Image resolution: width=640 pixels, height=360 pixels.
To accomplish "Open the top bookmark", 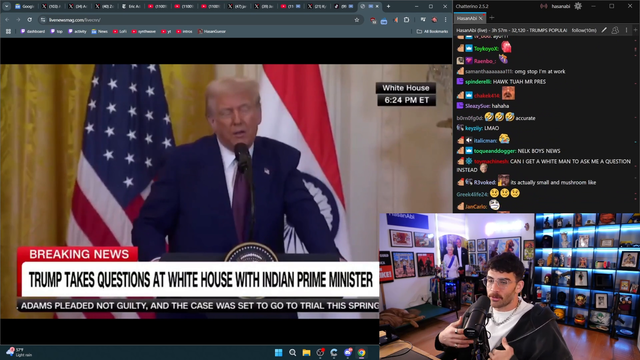I will [x=56, y=31].
